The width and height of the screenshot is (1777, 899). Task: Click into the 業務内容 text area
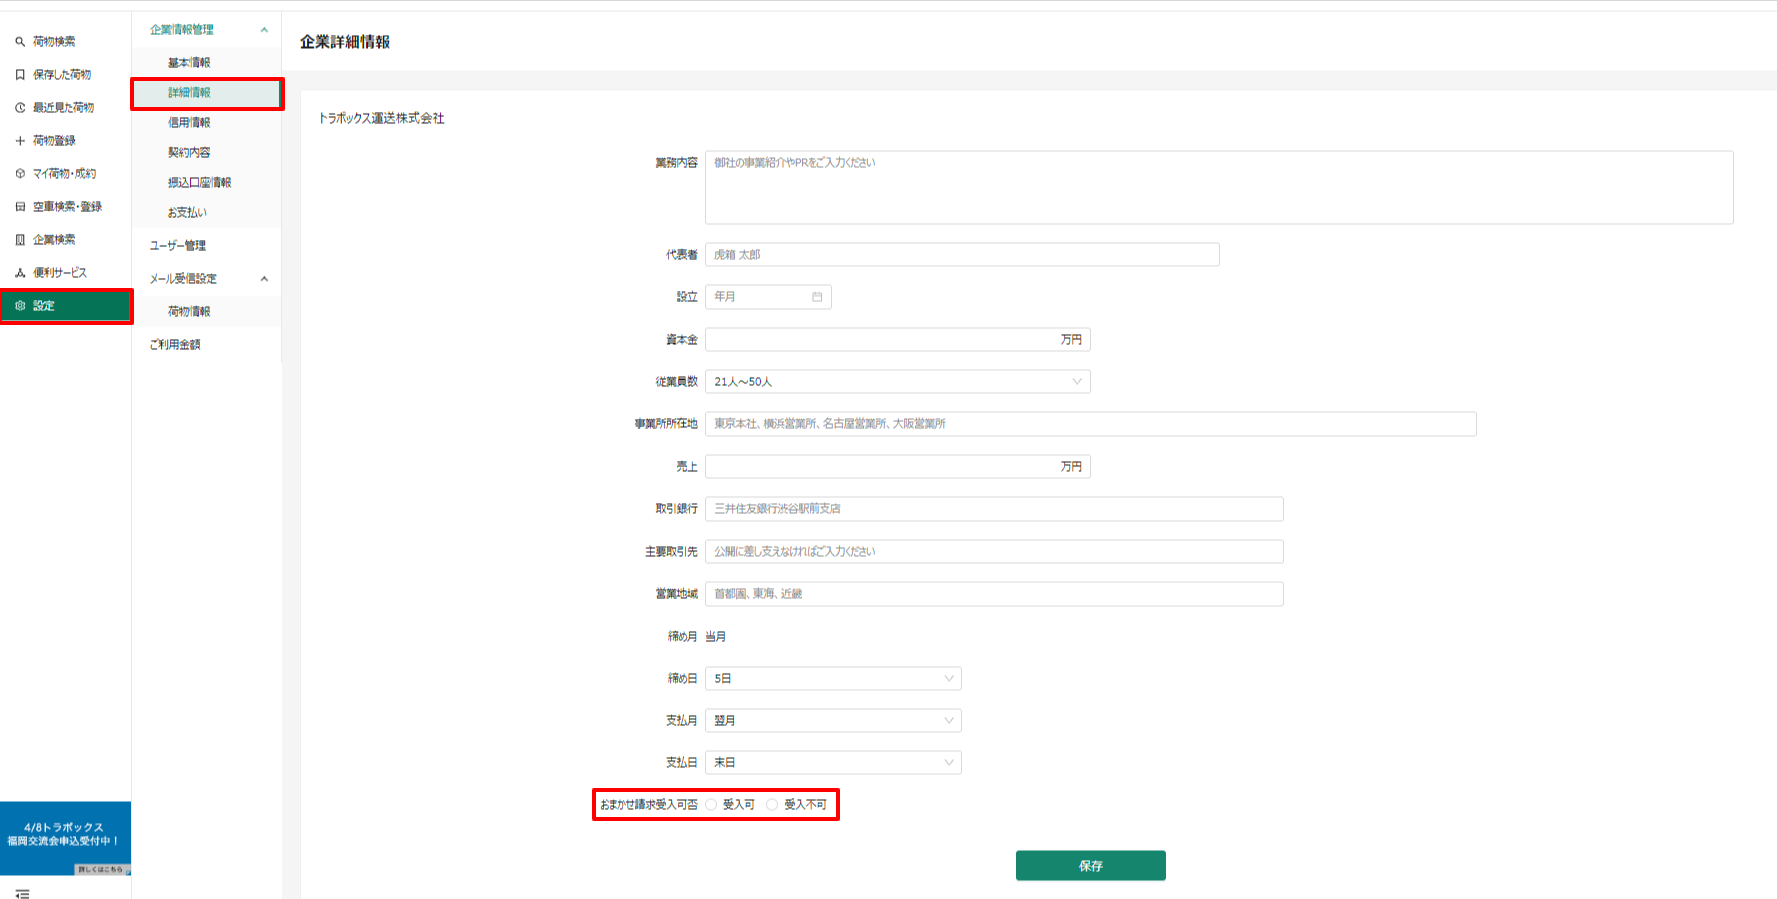(x=1219, y=188)
